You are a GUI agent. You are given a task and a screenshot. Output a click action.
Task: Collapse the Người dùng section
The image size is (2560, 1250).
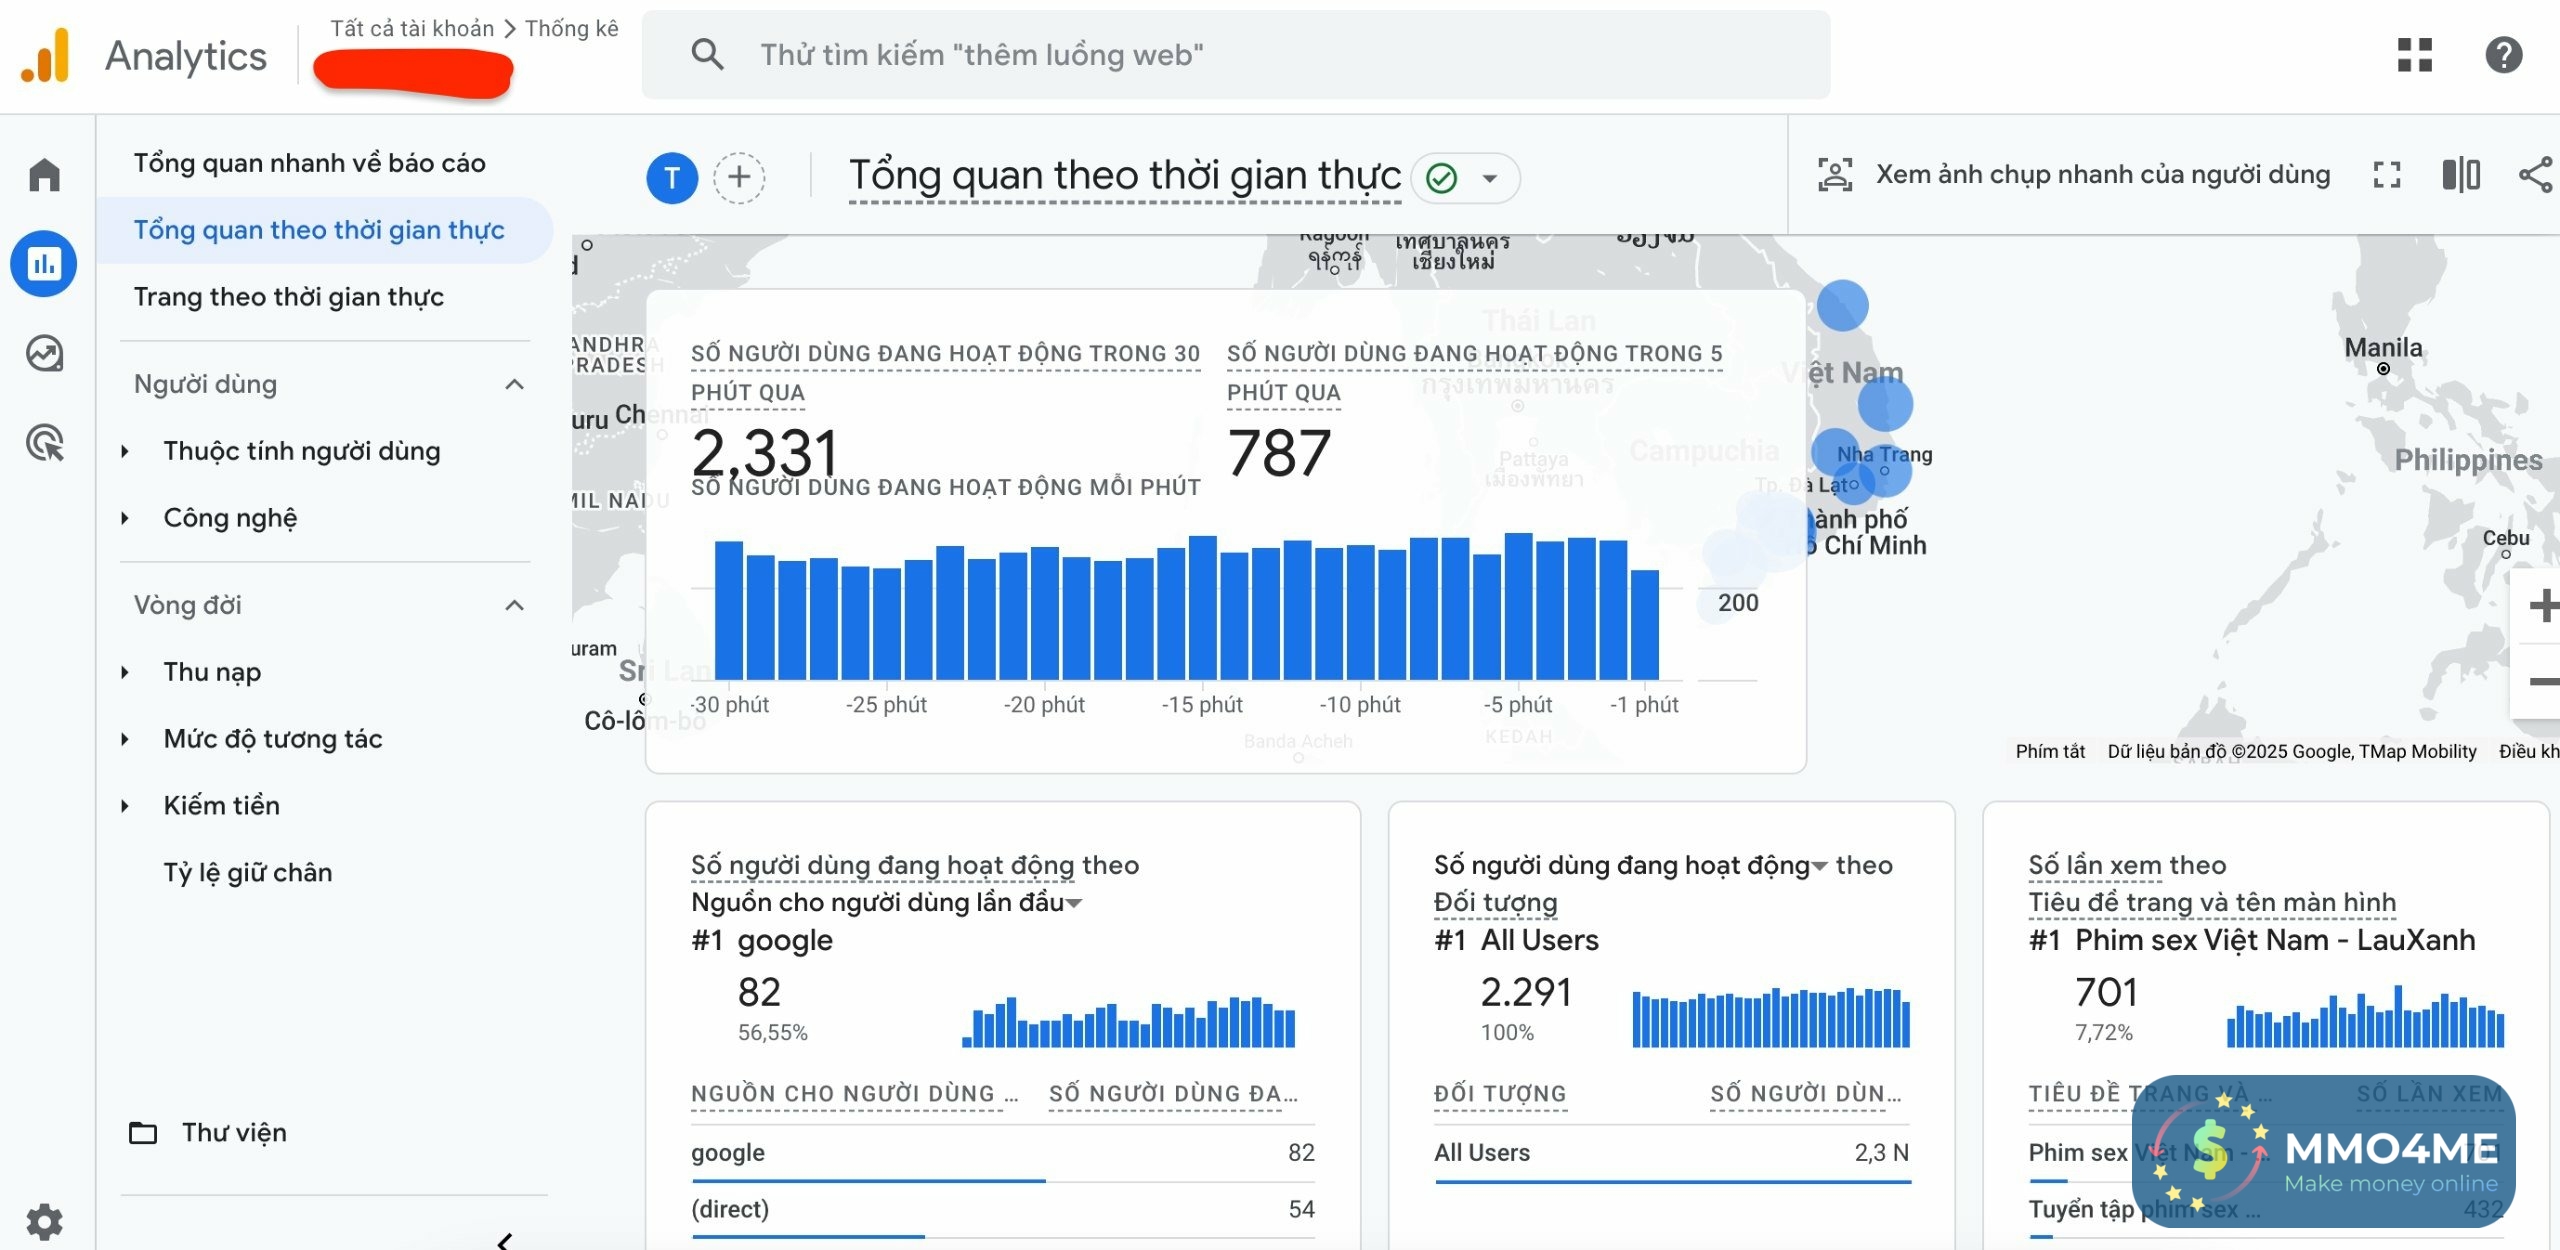click(515, 384)
